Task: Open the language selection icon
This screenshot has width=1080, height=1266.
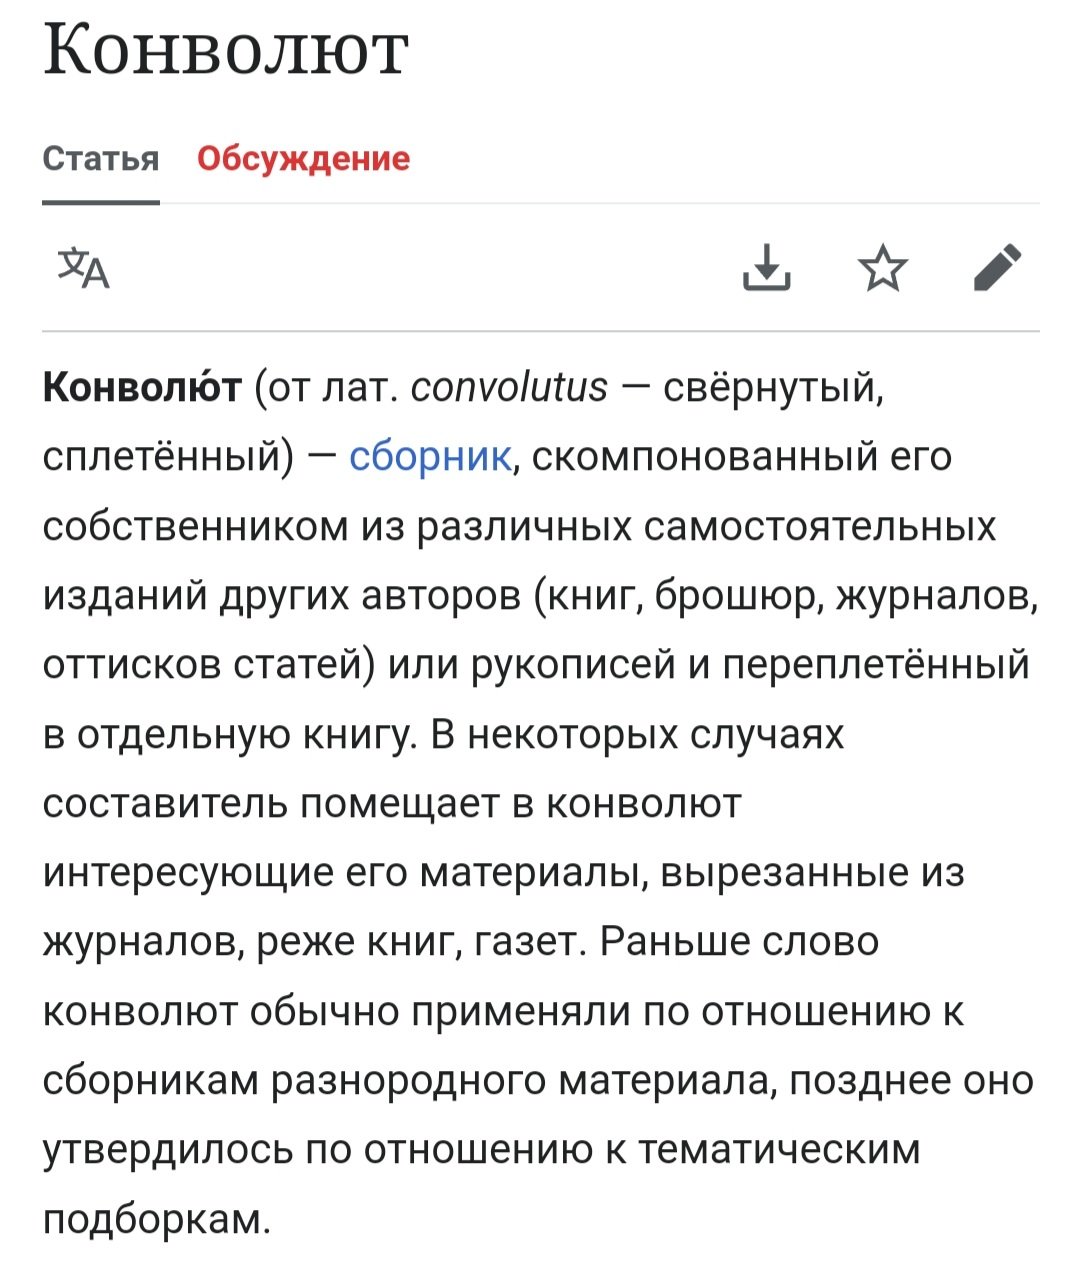Action: (x=84, y=267)
